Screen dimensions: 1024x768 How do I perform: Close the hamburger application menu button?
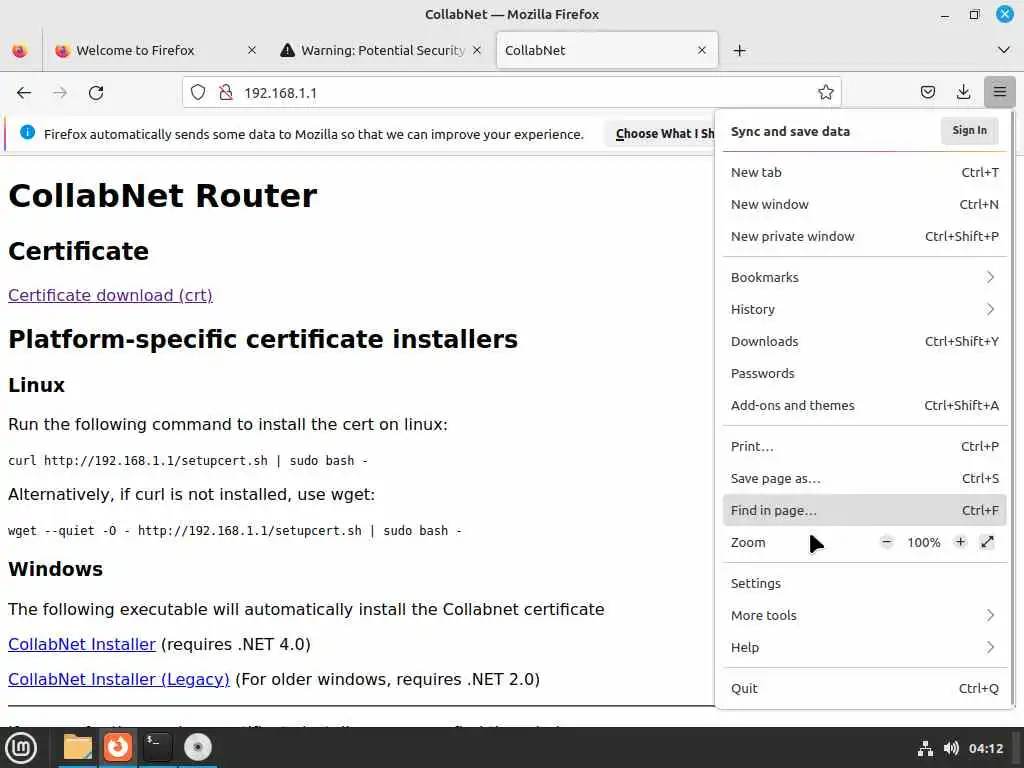(1000, 93)
